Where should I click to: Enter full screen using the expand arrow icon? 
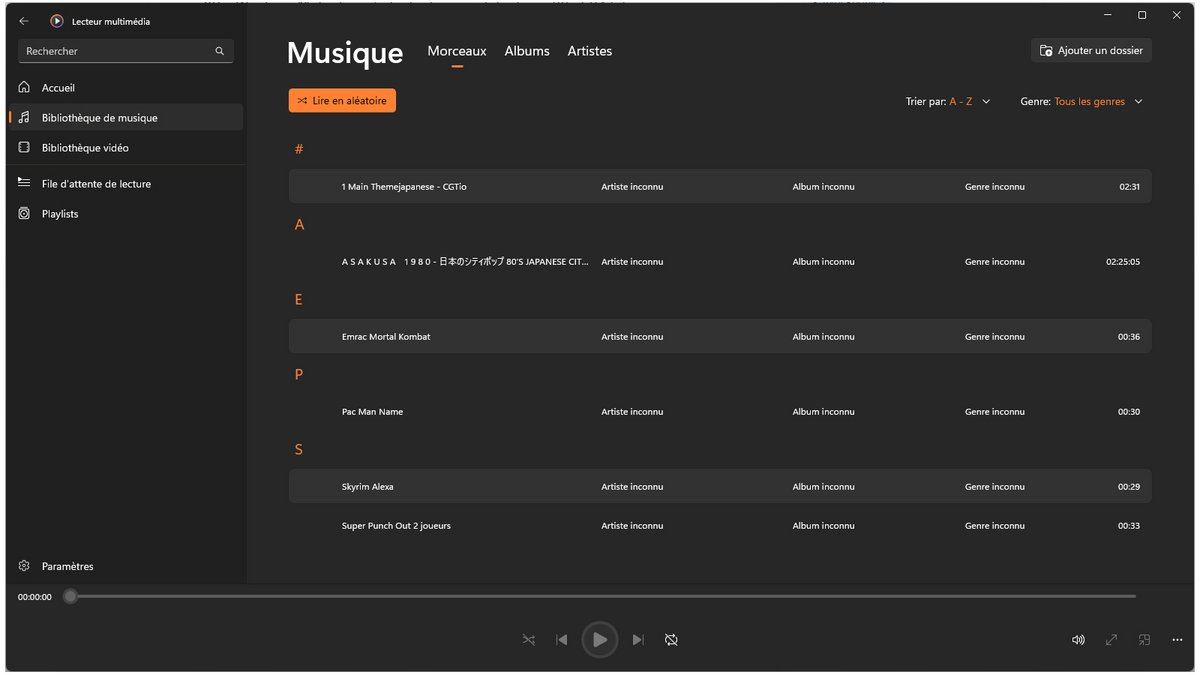(x=1111, y=639)
